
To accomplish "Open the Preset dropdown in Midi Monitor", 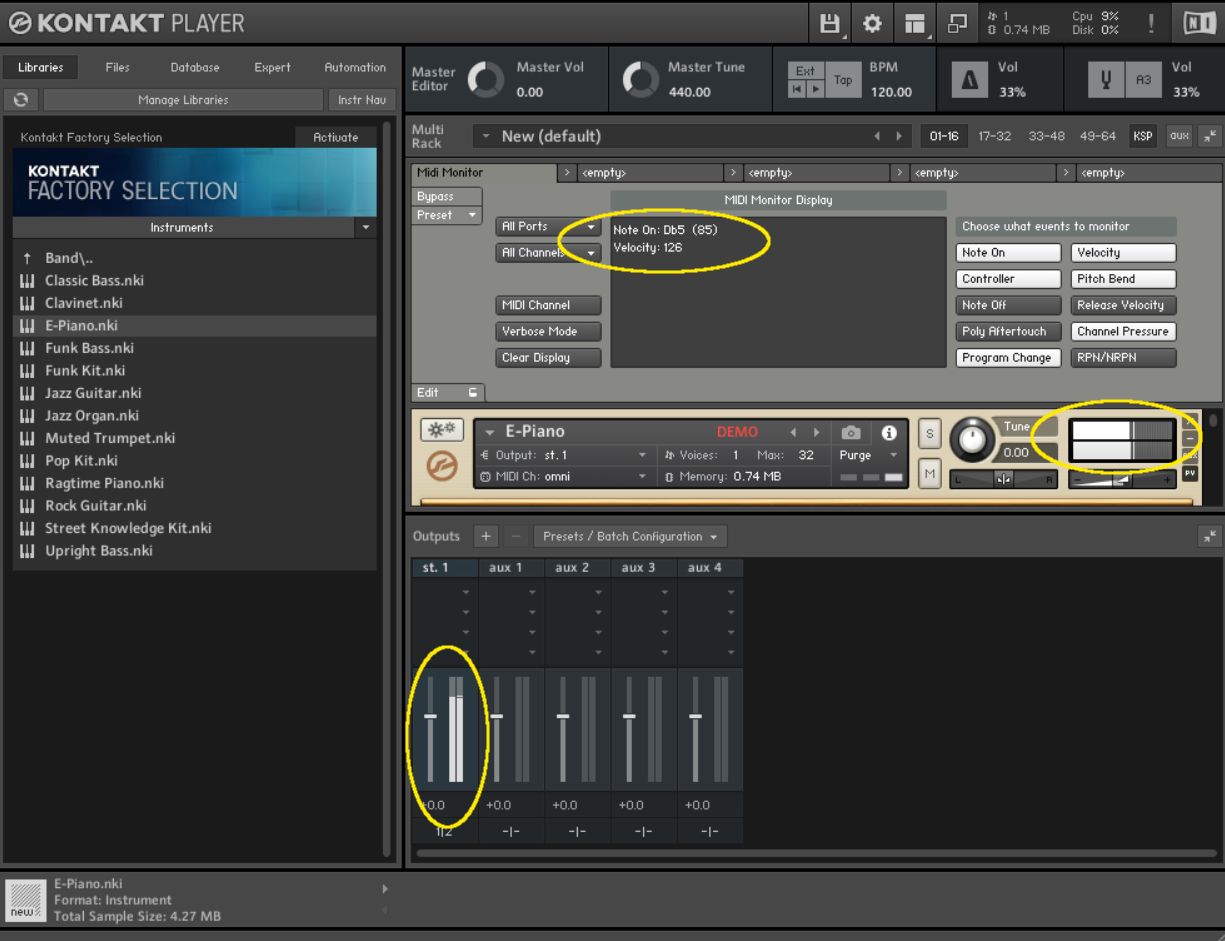I will pos(447,215).
